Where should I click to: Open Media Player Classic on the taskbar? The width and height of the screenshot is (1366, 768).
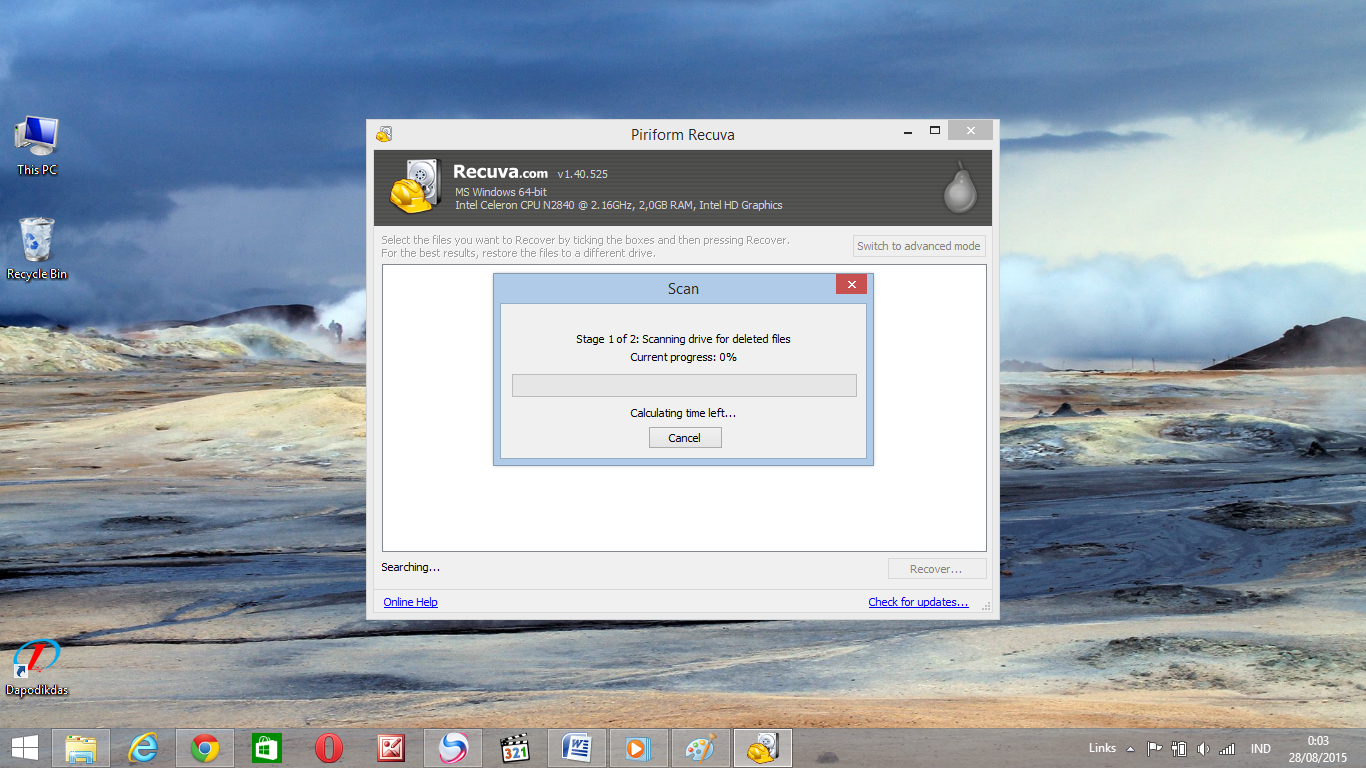point(515,748)
